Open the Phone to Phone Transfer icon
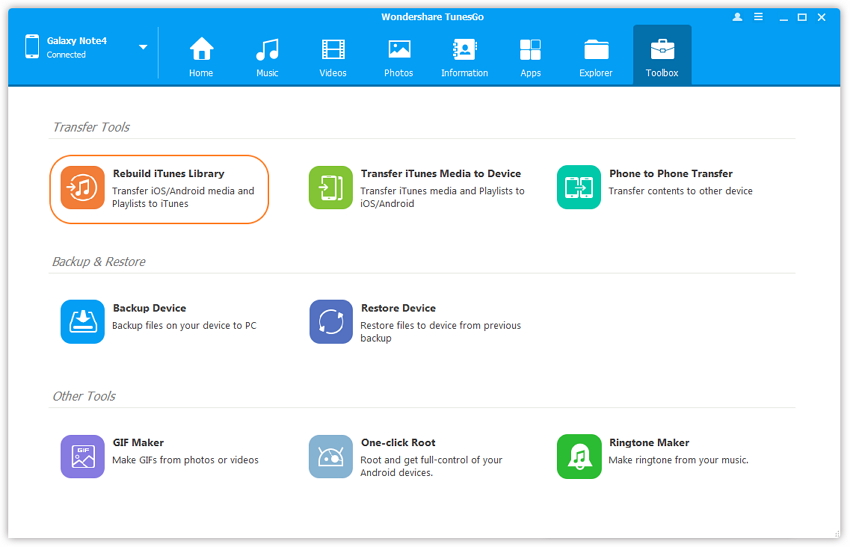Screen dimensions: 850x547 pyautogui.click(x=578, y=188)
